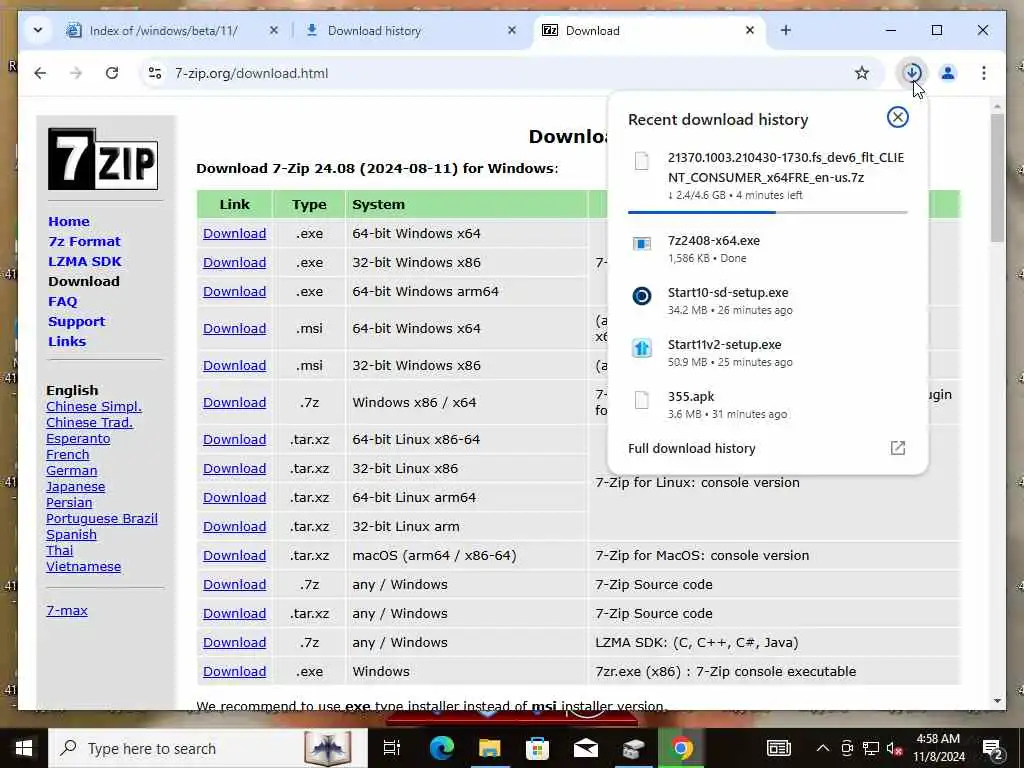Open Task View on the taskbar

392,748
